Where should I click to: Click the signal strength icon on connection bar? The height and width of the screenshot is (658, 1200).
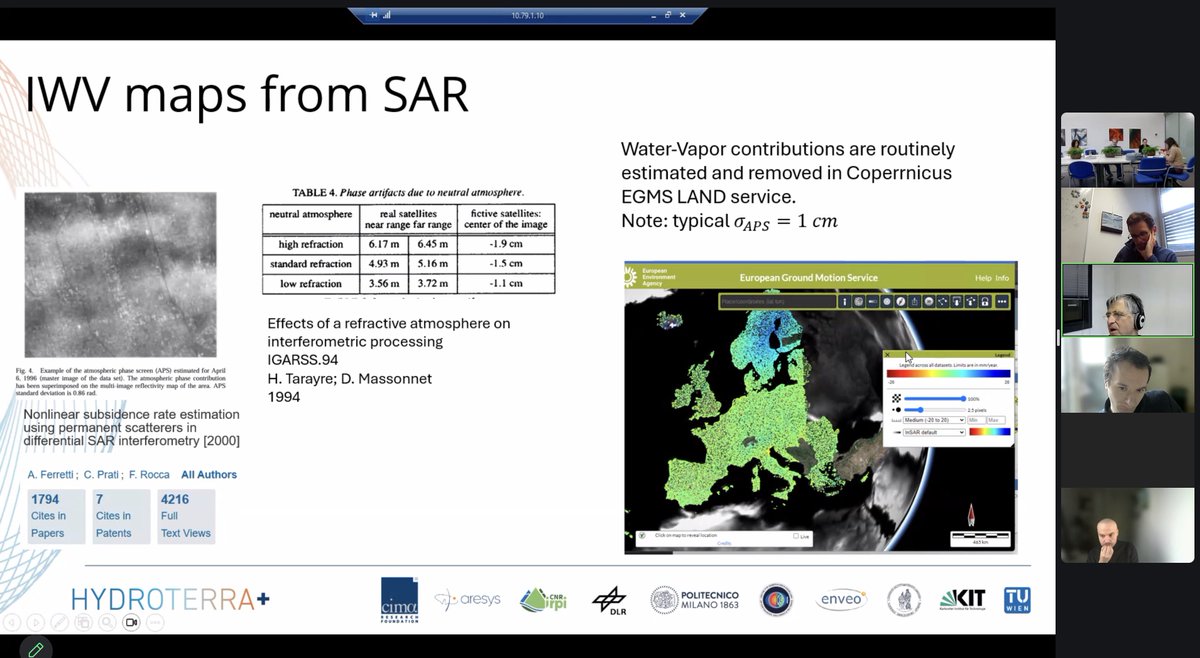(x=387, y=15)
